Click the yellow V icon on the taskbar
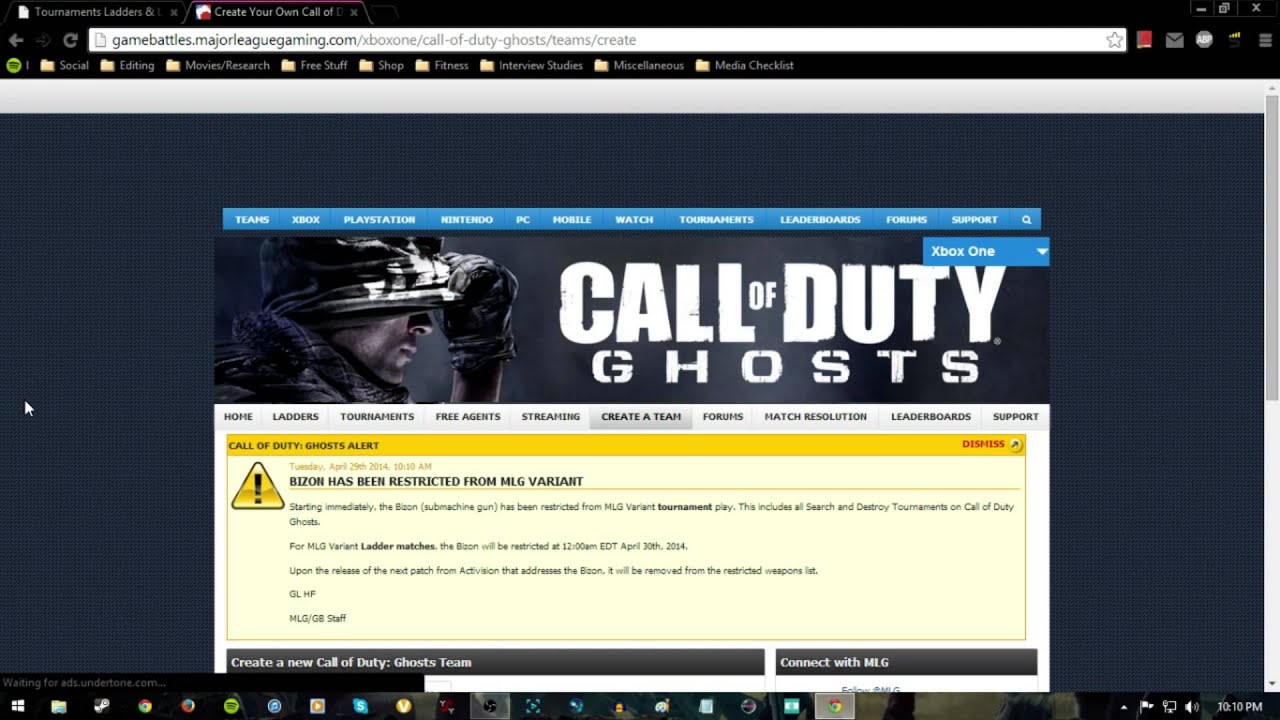Screen dimensions: 1280x720 pos(403,706)
